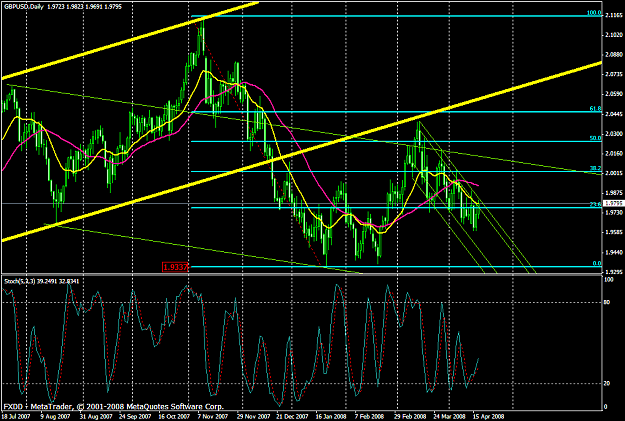Click the 16 Jan 2008 date label

tap(332, 416)
